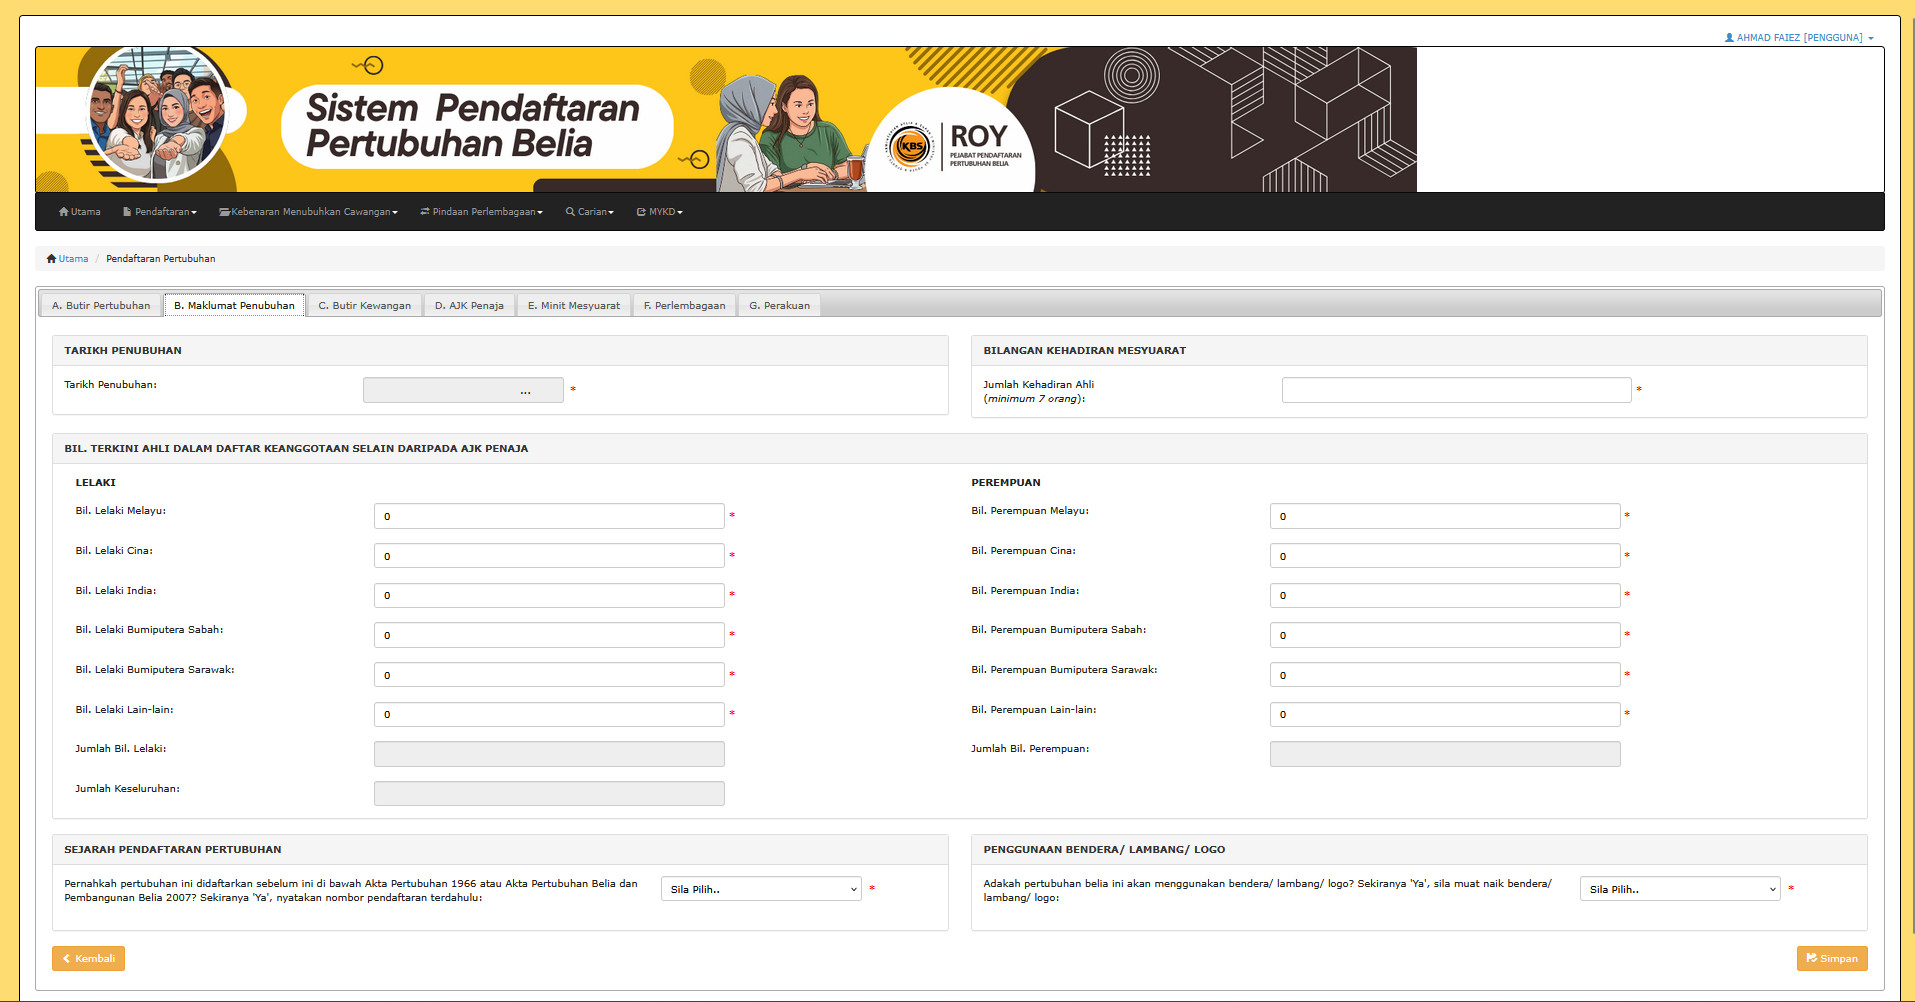The height and width of the screenshot is (1002, 1915).
Task: Click the Pendaftaran Pertubuhan breadcrumb text
Action: [x=161, y=259]
